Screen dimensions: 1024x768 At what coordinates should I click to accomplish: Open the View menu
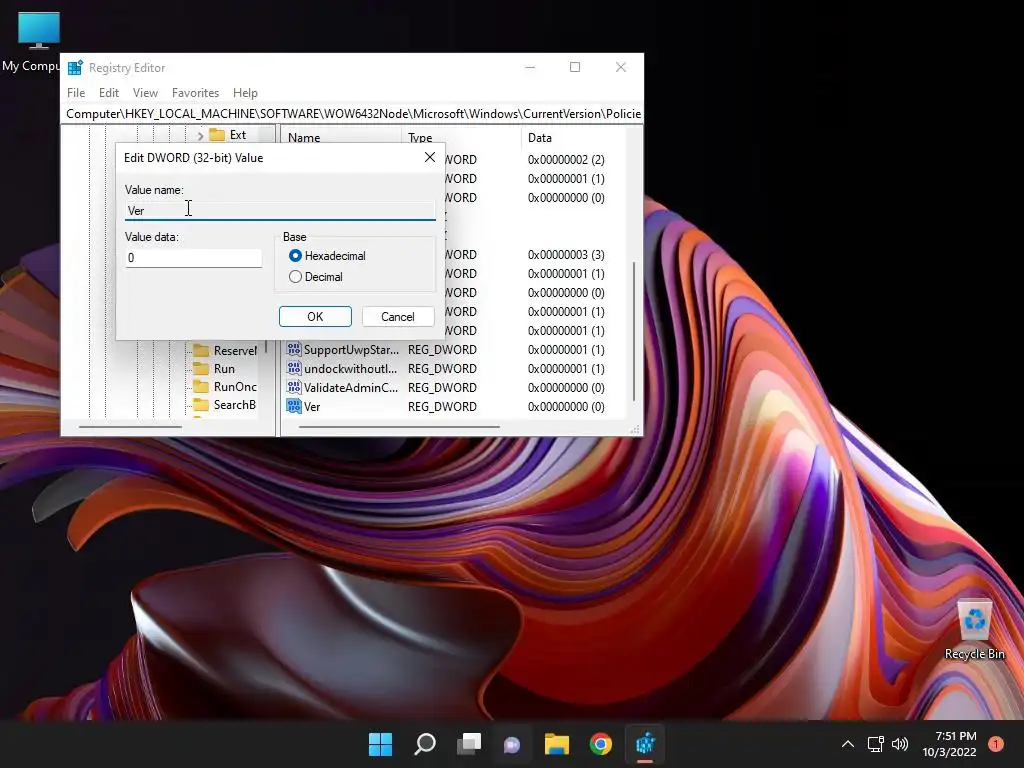point(145,93)
